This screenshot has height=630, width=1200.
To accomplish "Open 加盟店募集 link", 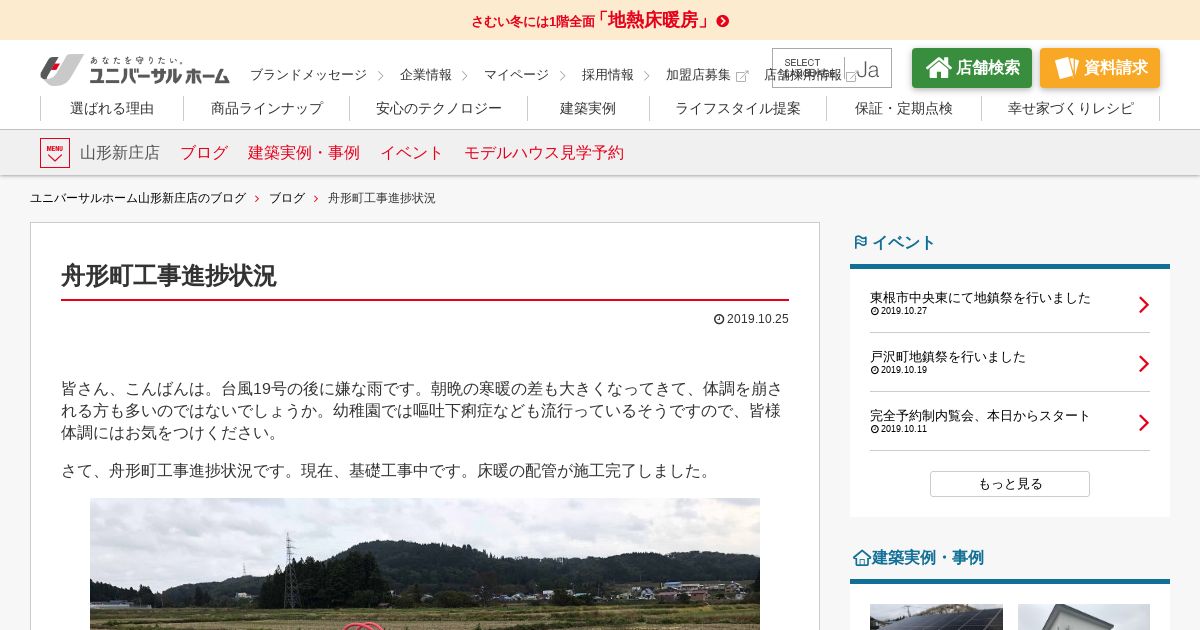I will coord(698,75).
